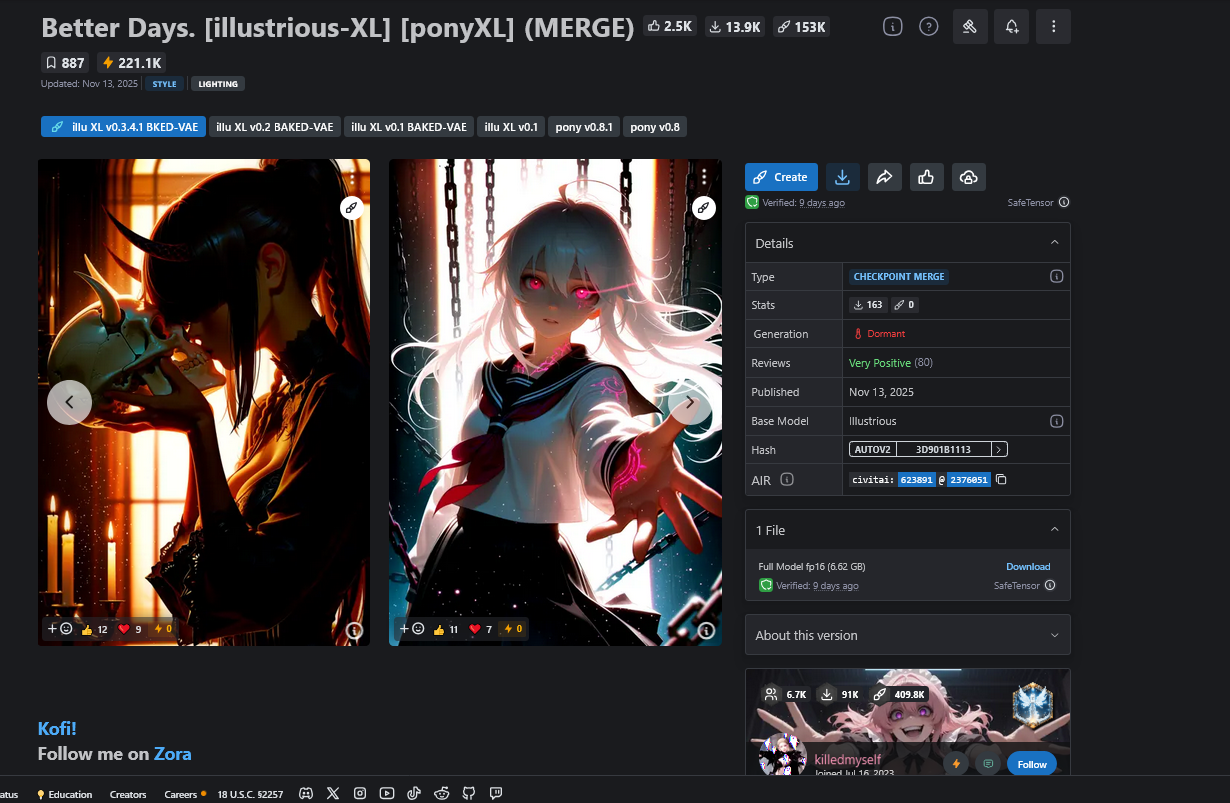Toggle thumbs-up reaction with 11 on second image
The height and width of the screenshot is (803, 1230).
coord(447,629)
